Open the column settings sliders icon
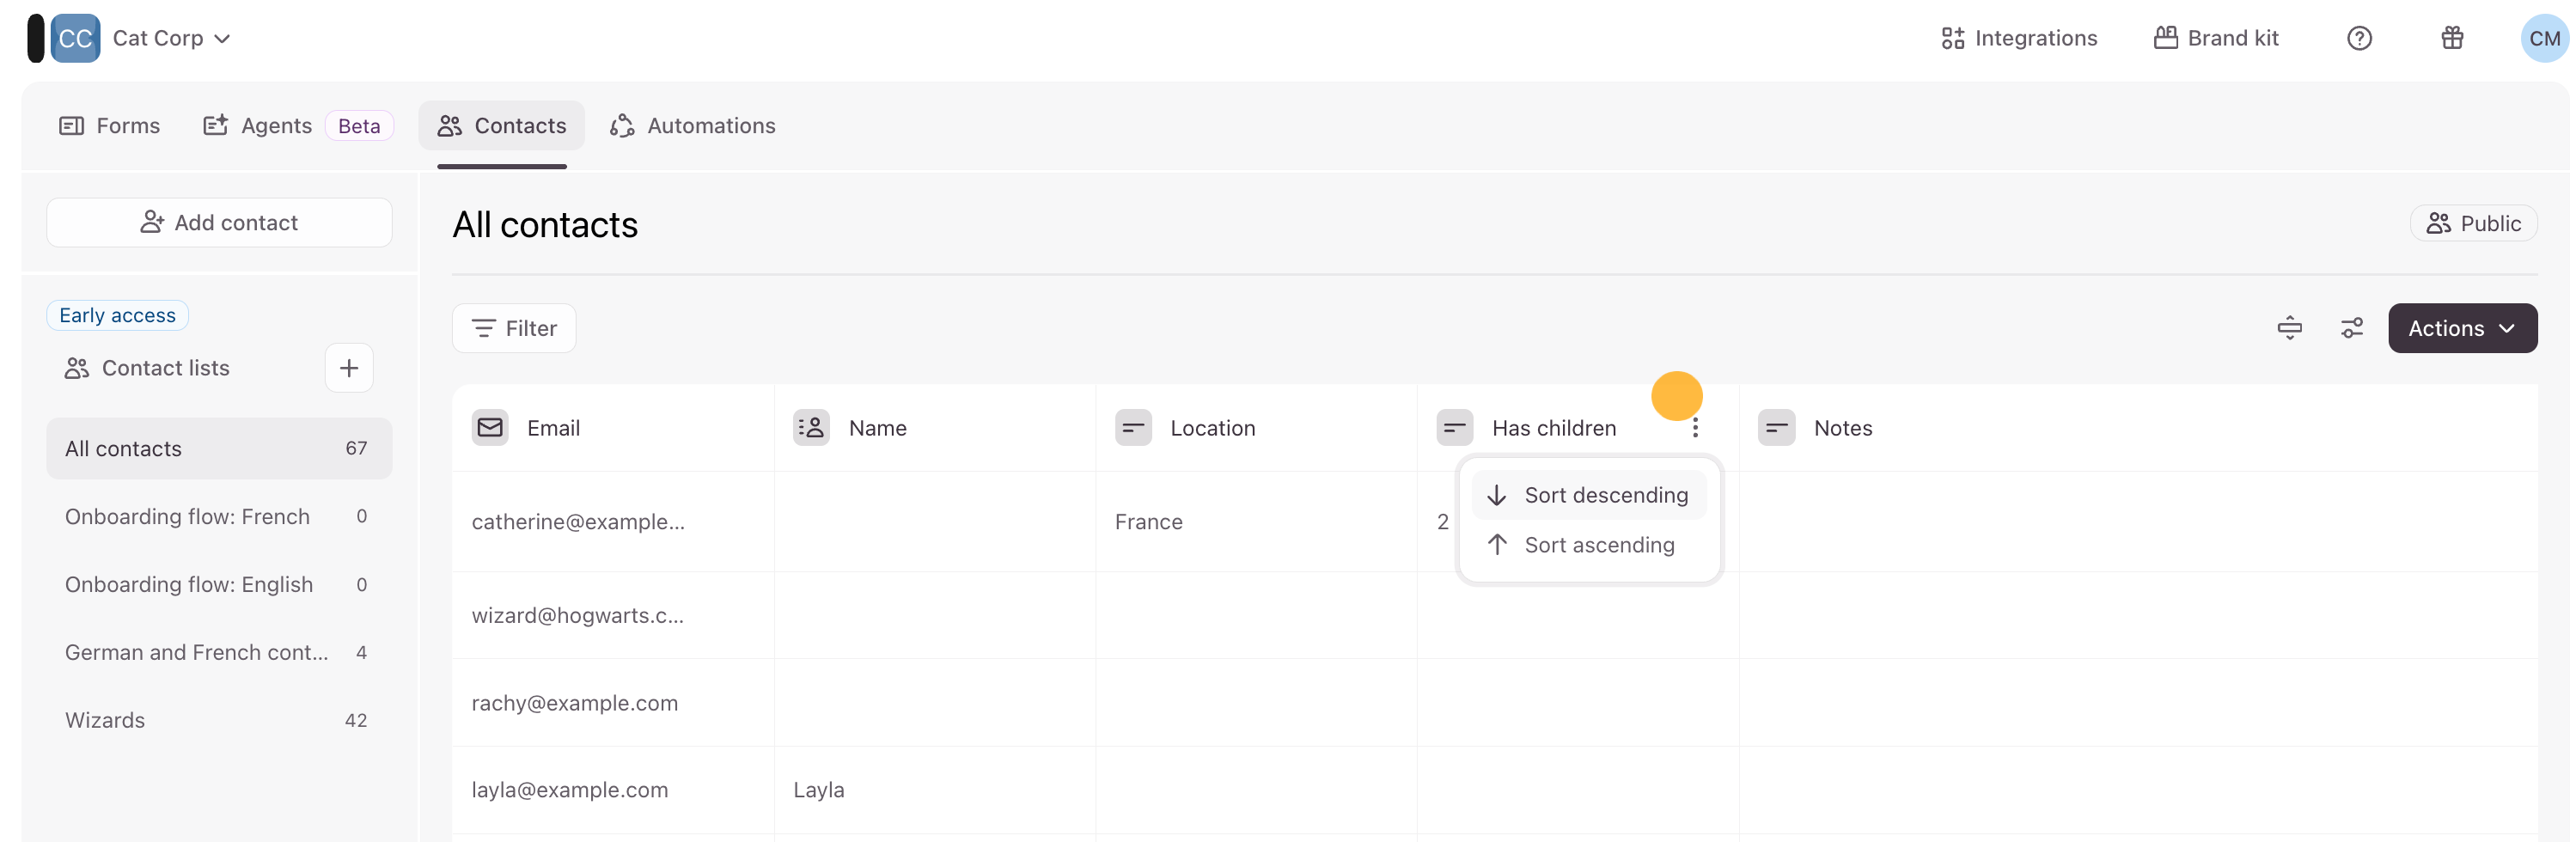This screenshot has width=2576, height=842. [2351, 328]
